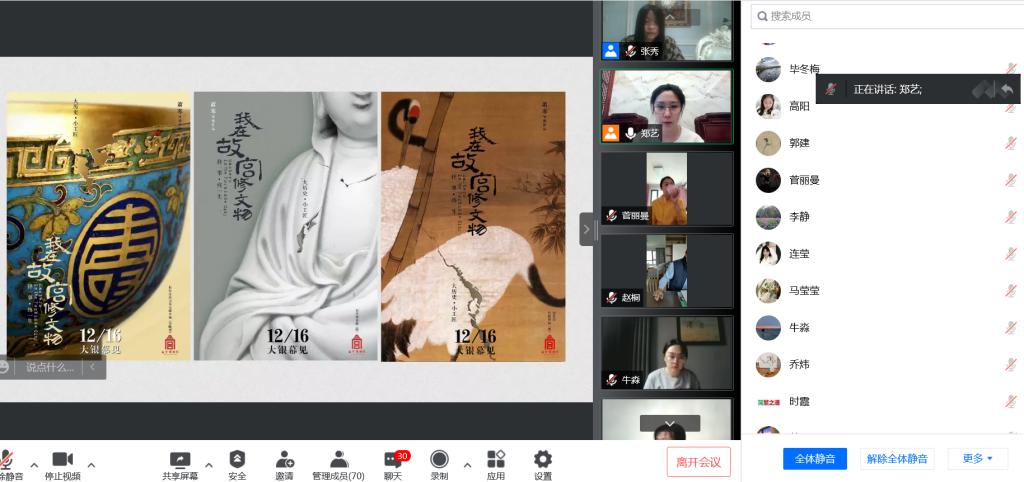Viewport: 1024px width, 482px height.
Task: Open the share screen icon
Action: point(180,459)
